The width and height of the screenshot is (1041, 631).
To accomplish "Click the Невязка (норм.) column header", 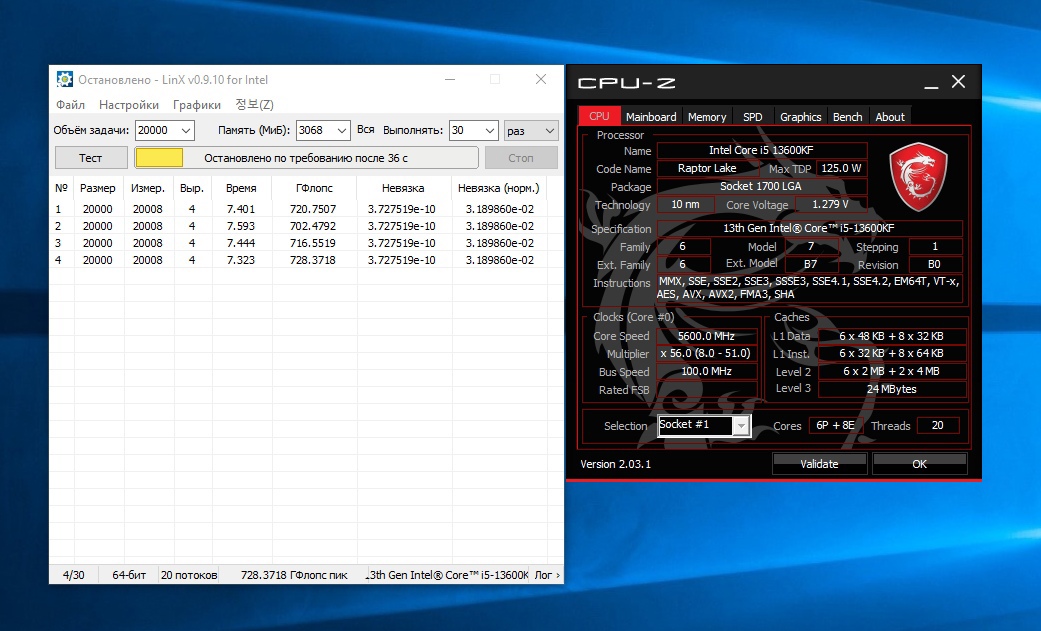I will [x=499, y=188].
